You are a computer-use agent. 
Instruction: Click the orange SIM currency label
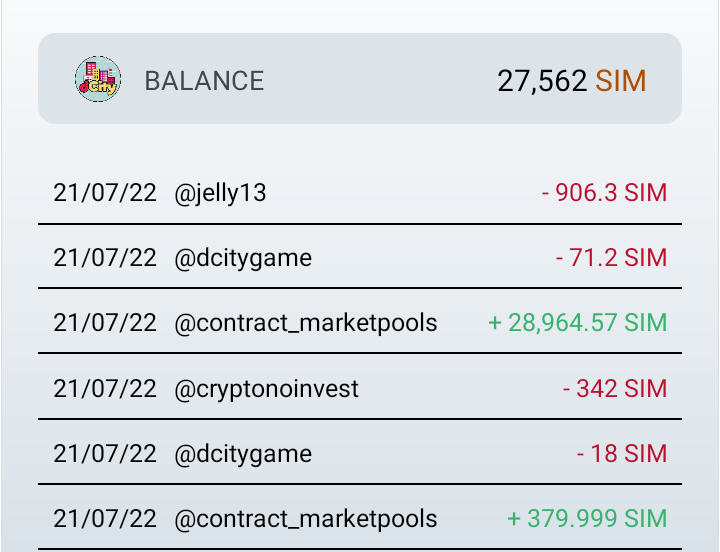621,81
